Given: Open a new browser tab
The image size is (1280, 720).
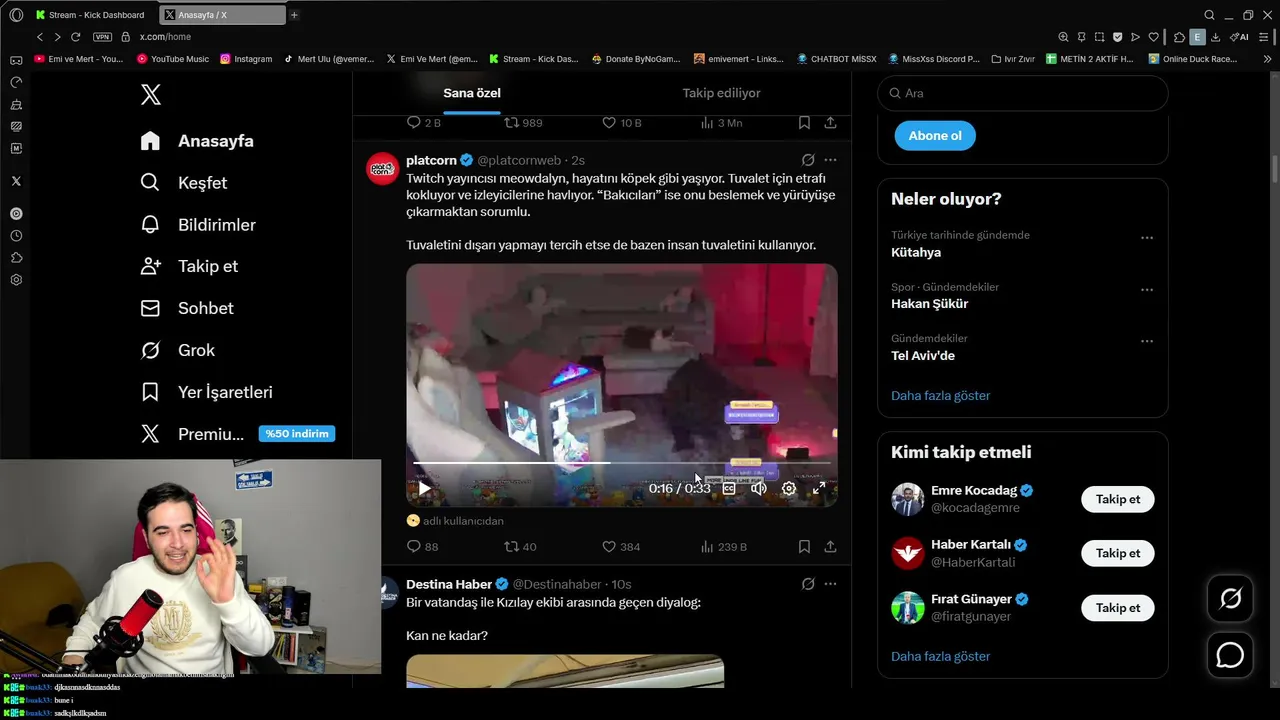Looking at the screenshot, I should (294, 15).
